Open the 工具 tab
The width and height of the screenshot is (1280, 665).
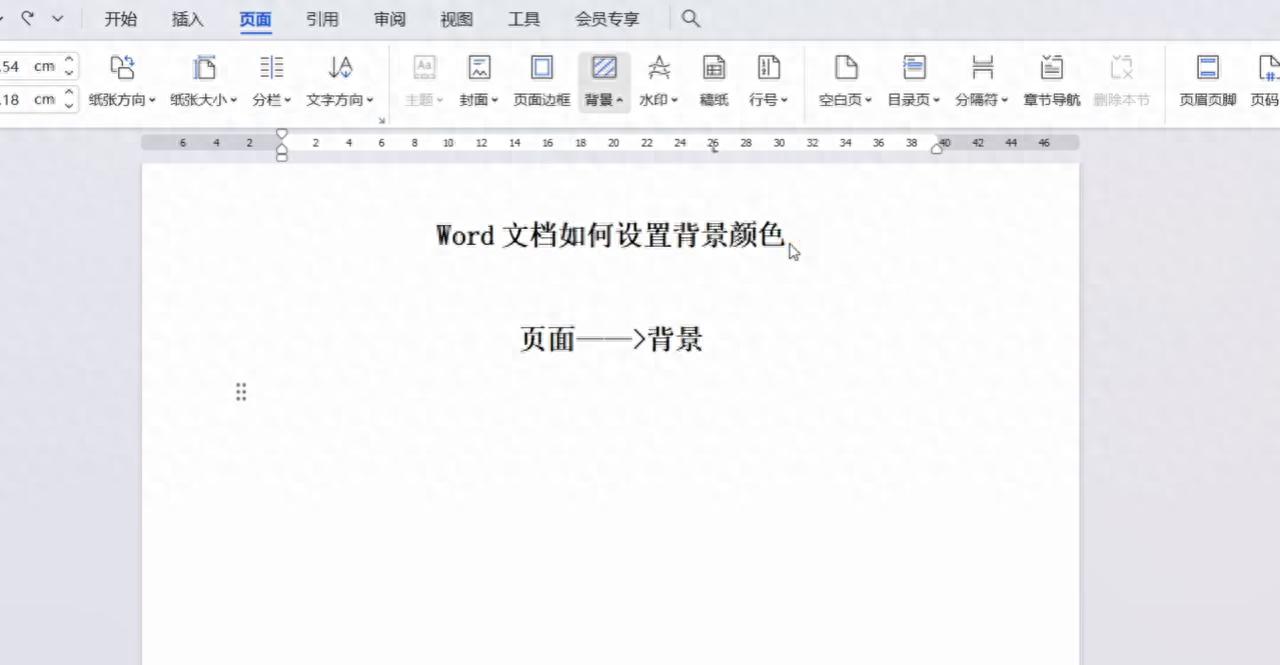tap(524, 19)
